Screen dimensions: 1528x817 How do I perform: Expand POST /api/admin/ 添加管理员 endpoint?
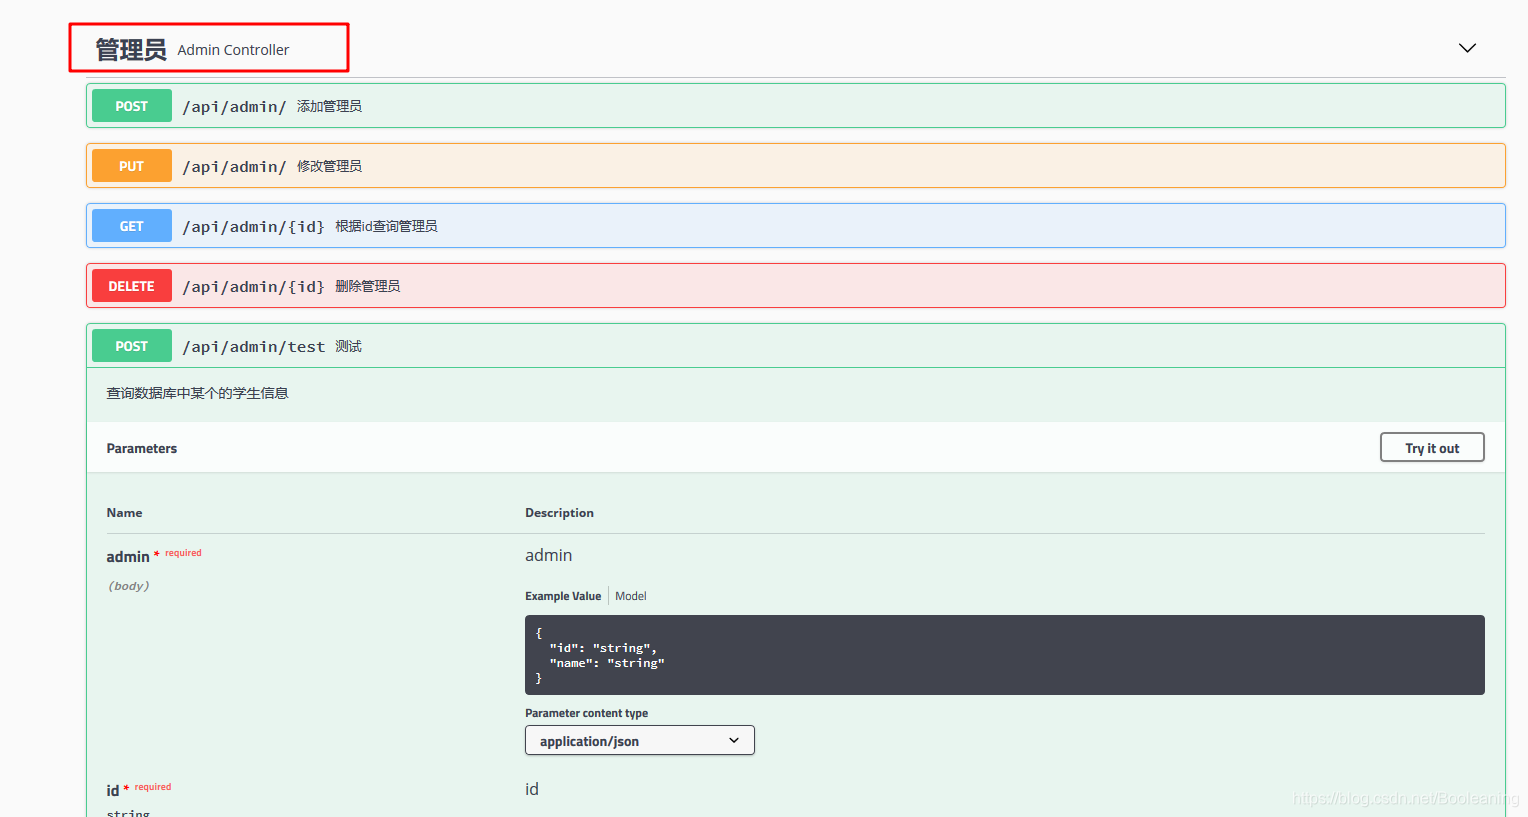coord(795,106)
